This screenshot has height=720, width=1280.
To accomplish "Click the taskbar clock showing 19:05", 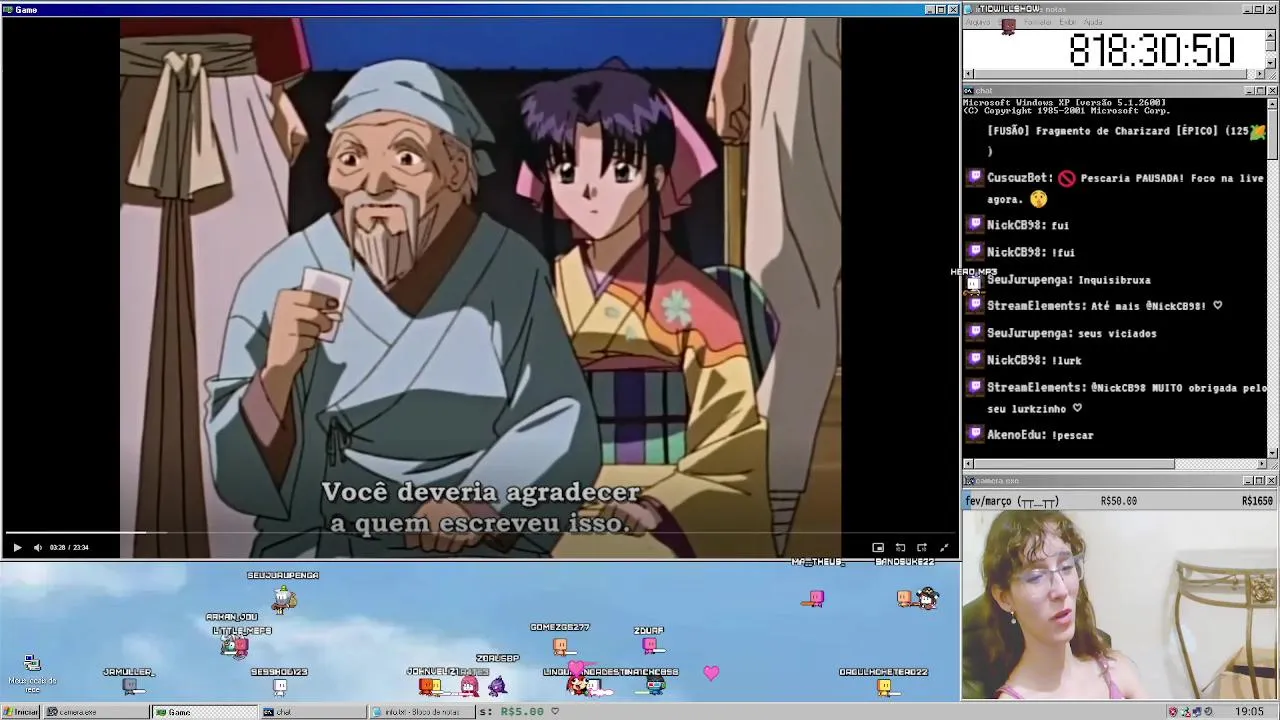I will click(x=1248, y=712).
